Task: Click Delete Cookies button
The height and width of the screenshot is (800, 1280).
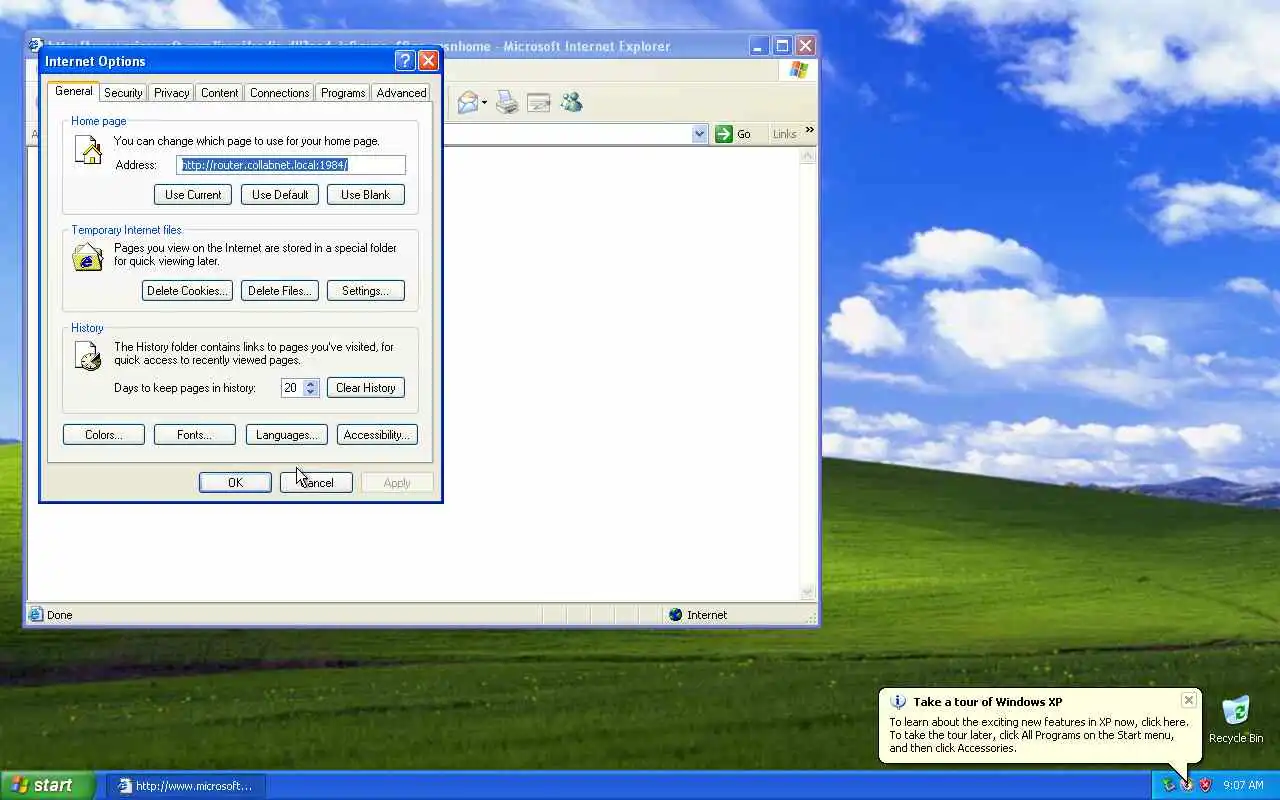Action: click(187, 291)
